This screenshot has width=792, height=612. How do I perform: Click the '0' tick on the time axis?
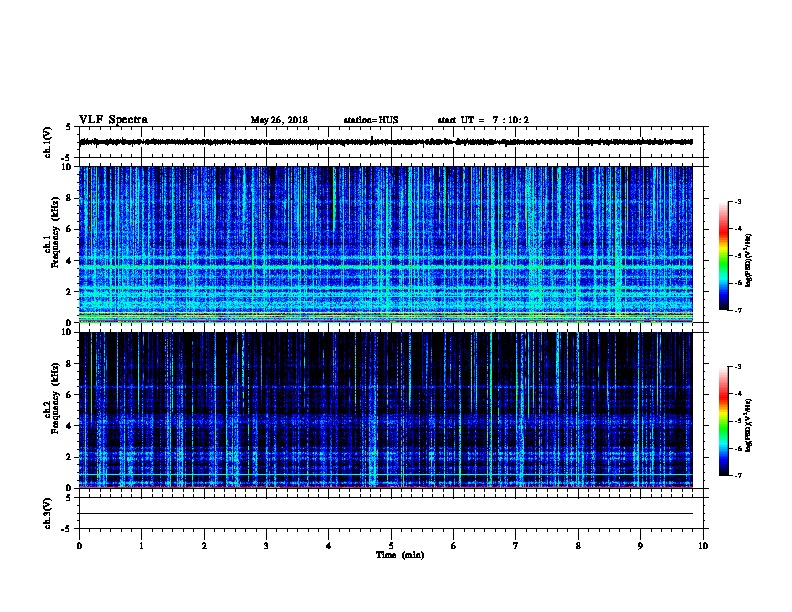[x=79, y=545]
